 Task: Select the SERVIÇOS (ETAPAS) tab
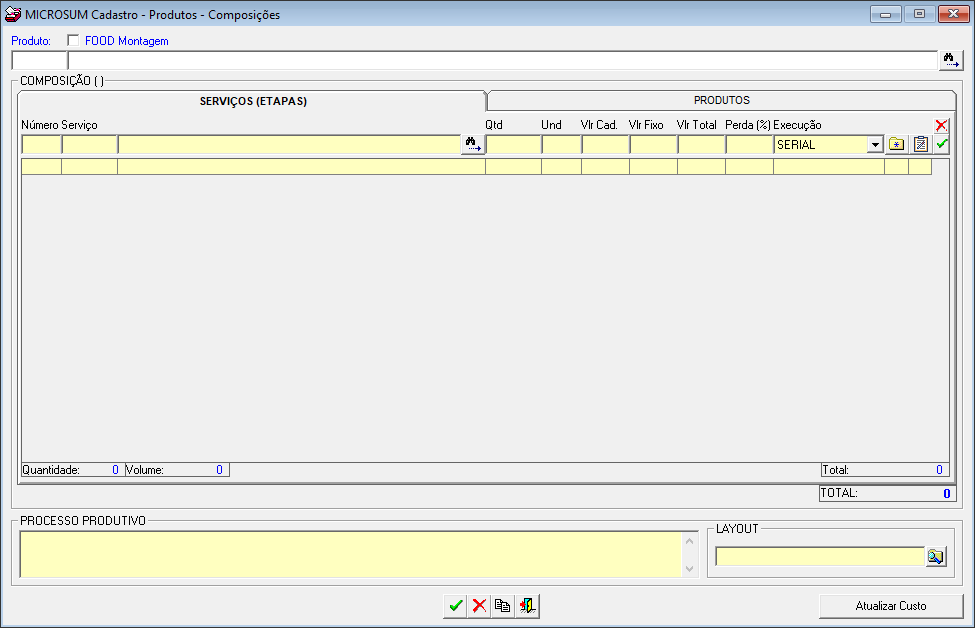tap(252, 101)
